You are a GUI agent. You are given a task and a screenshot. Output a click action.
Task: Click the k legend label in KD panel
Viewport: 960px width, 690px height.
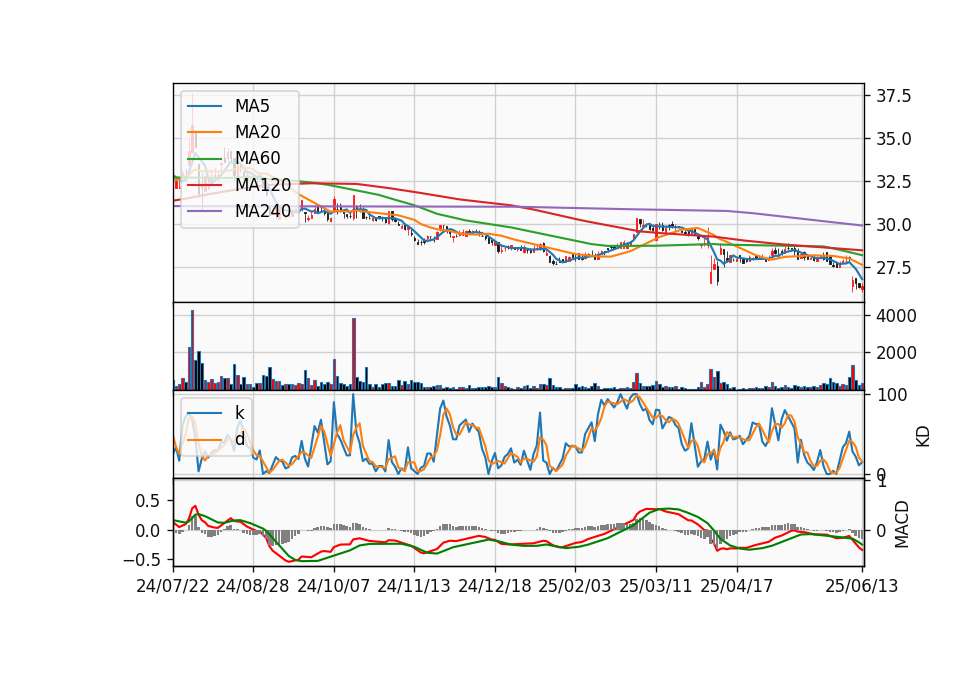239,413
